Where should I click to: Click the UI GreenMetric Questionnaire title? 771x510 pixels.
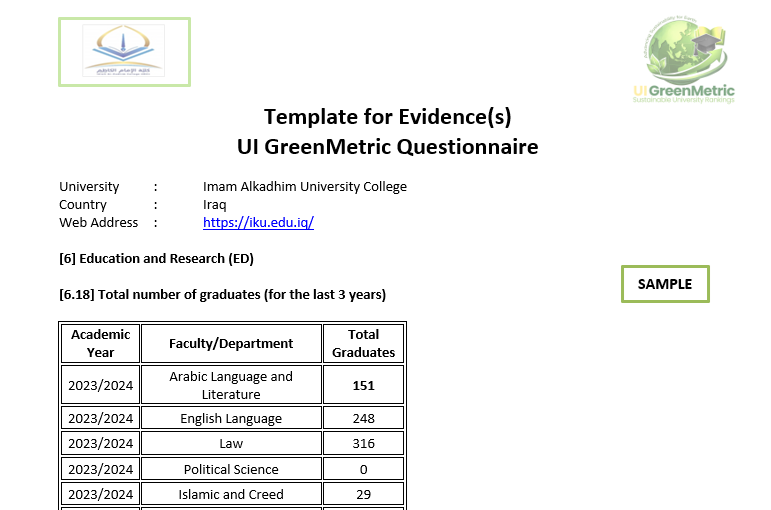pyautogui.click(x=387, y=147)
